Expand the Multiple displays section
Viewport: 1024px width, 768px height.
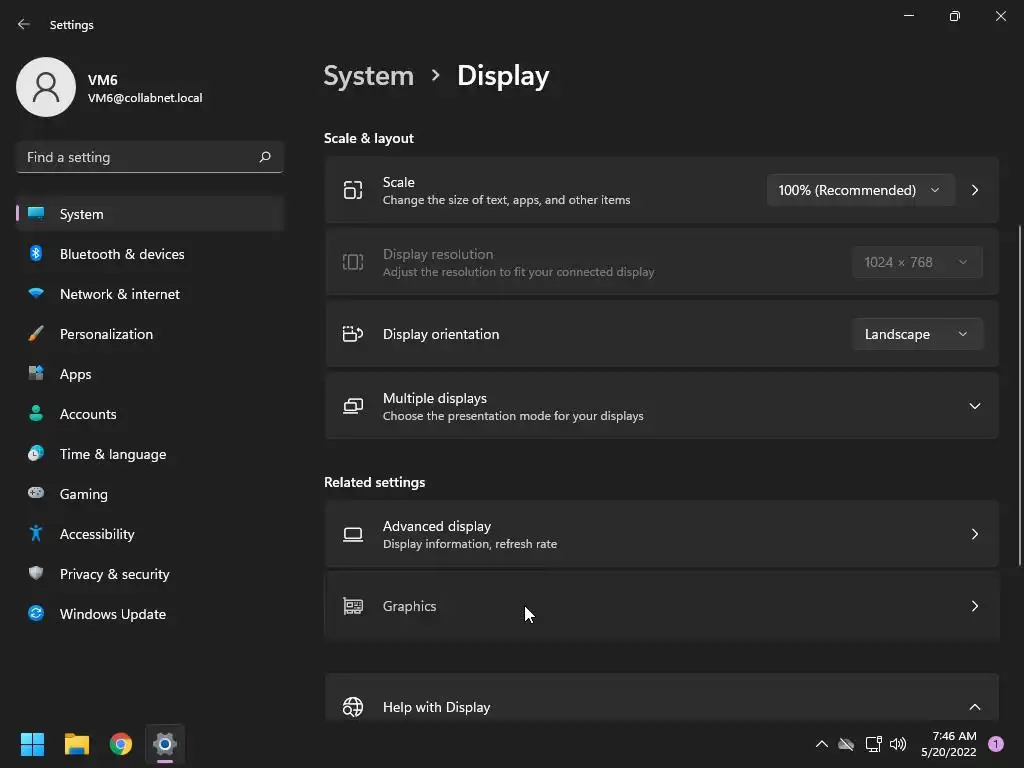click(x=974, y=406)
